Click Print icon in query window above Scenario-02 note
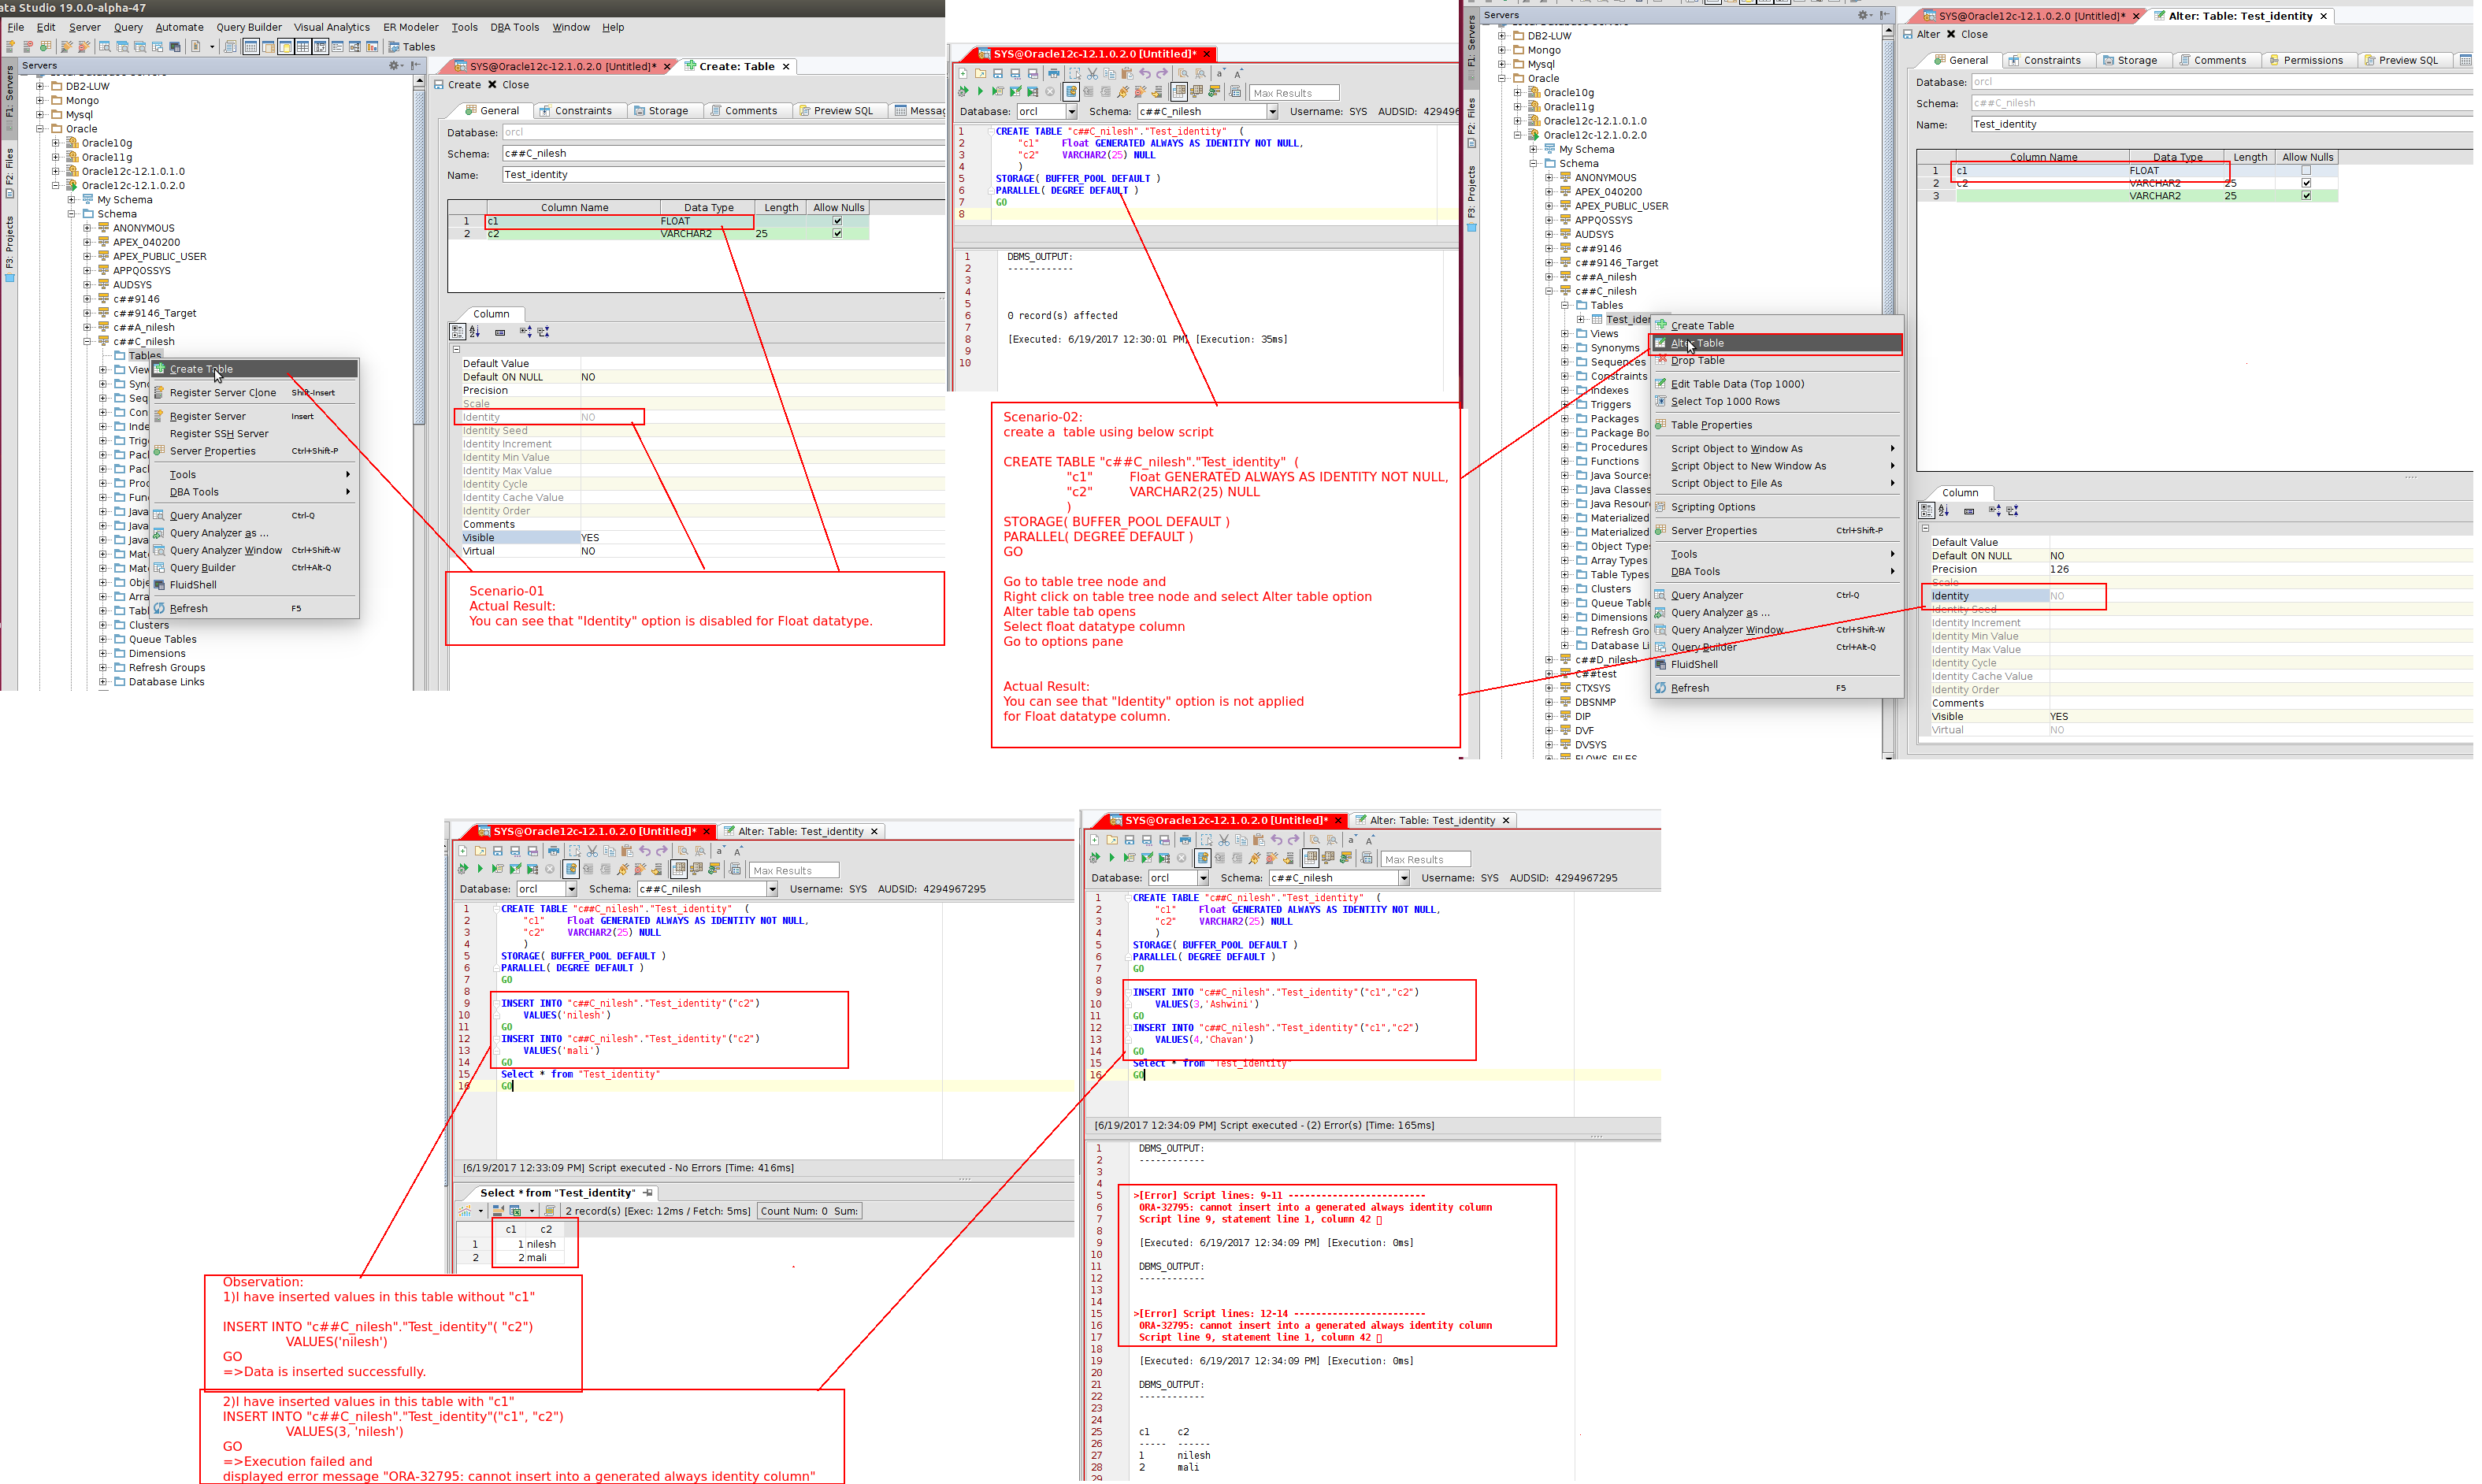This screenshot has width=2482, height=1484. click(x=1053, y=74)
